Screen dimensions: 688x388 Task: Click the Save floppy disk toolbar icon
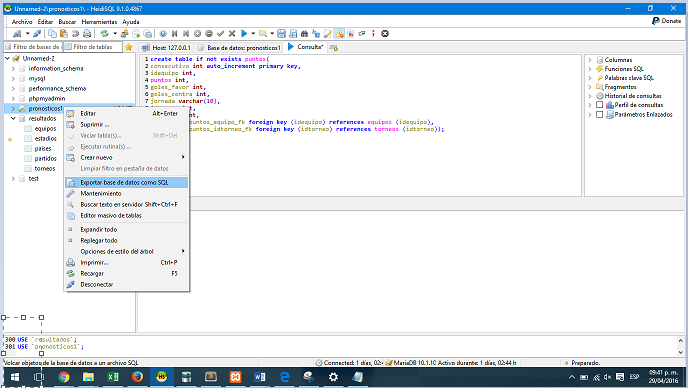click(x=282, y=34)
